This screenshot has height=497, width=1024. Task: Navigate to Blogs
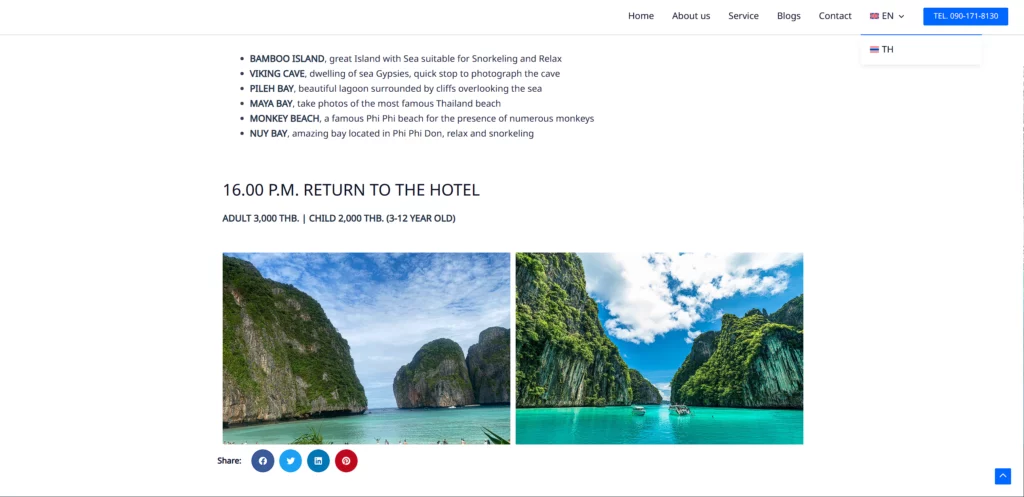[789, 16]
